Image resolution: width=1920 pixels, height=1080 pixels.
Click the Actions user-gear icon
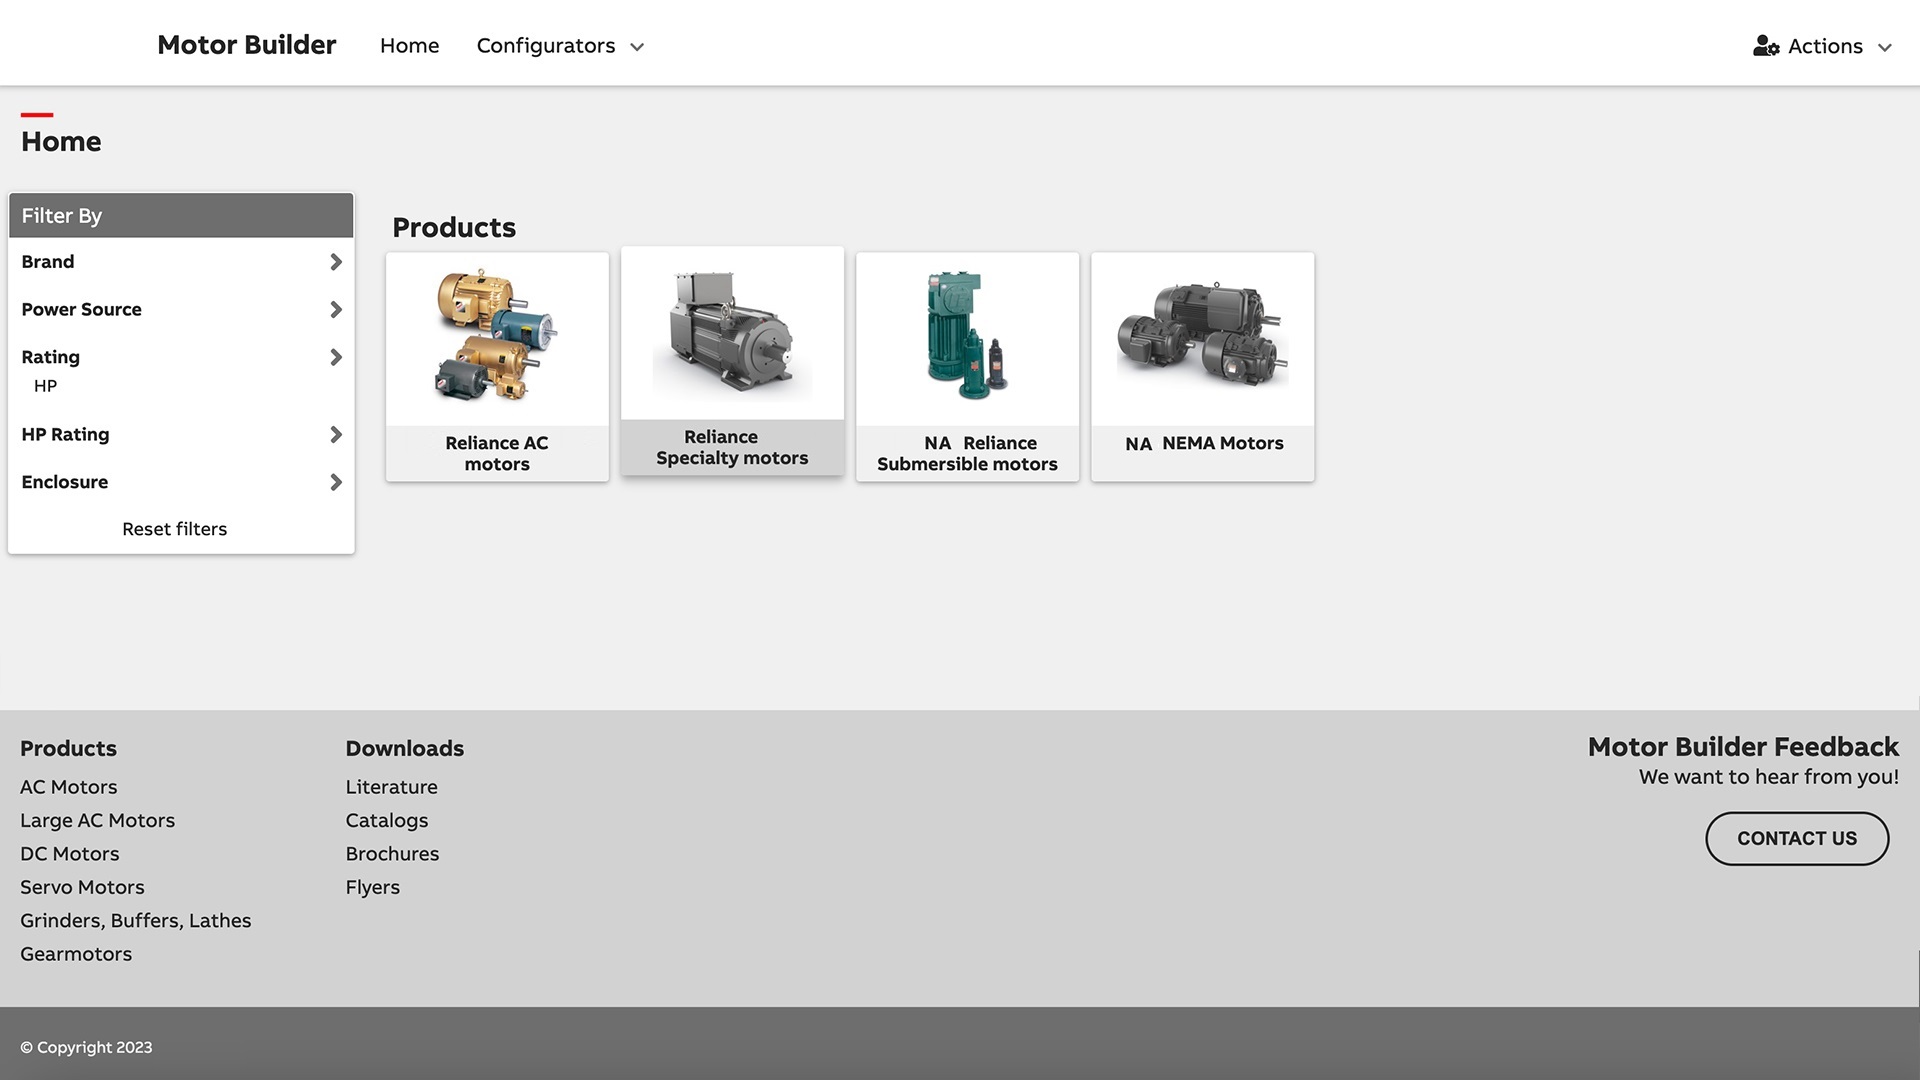1765,46
